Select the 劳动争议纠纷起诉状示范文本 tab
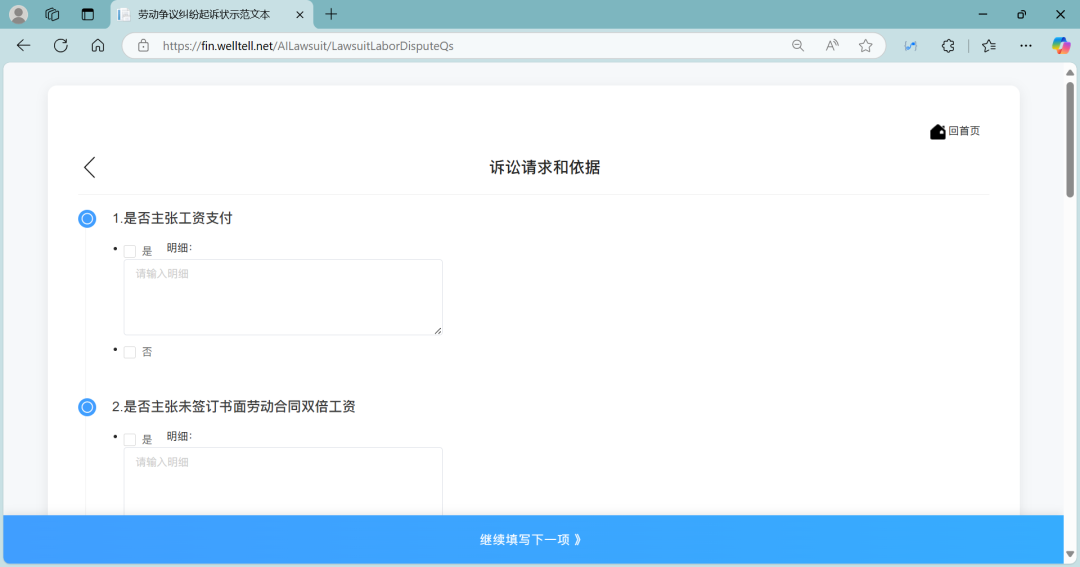Image resolution: width=1080 pixels, height=567 pixels. pos(205,14)
